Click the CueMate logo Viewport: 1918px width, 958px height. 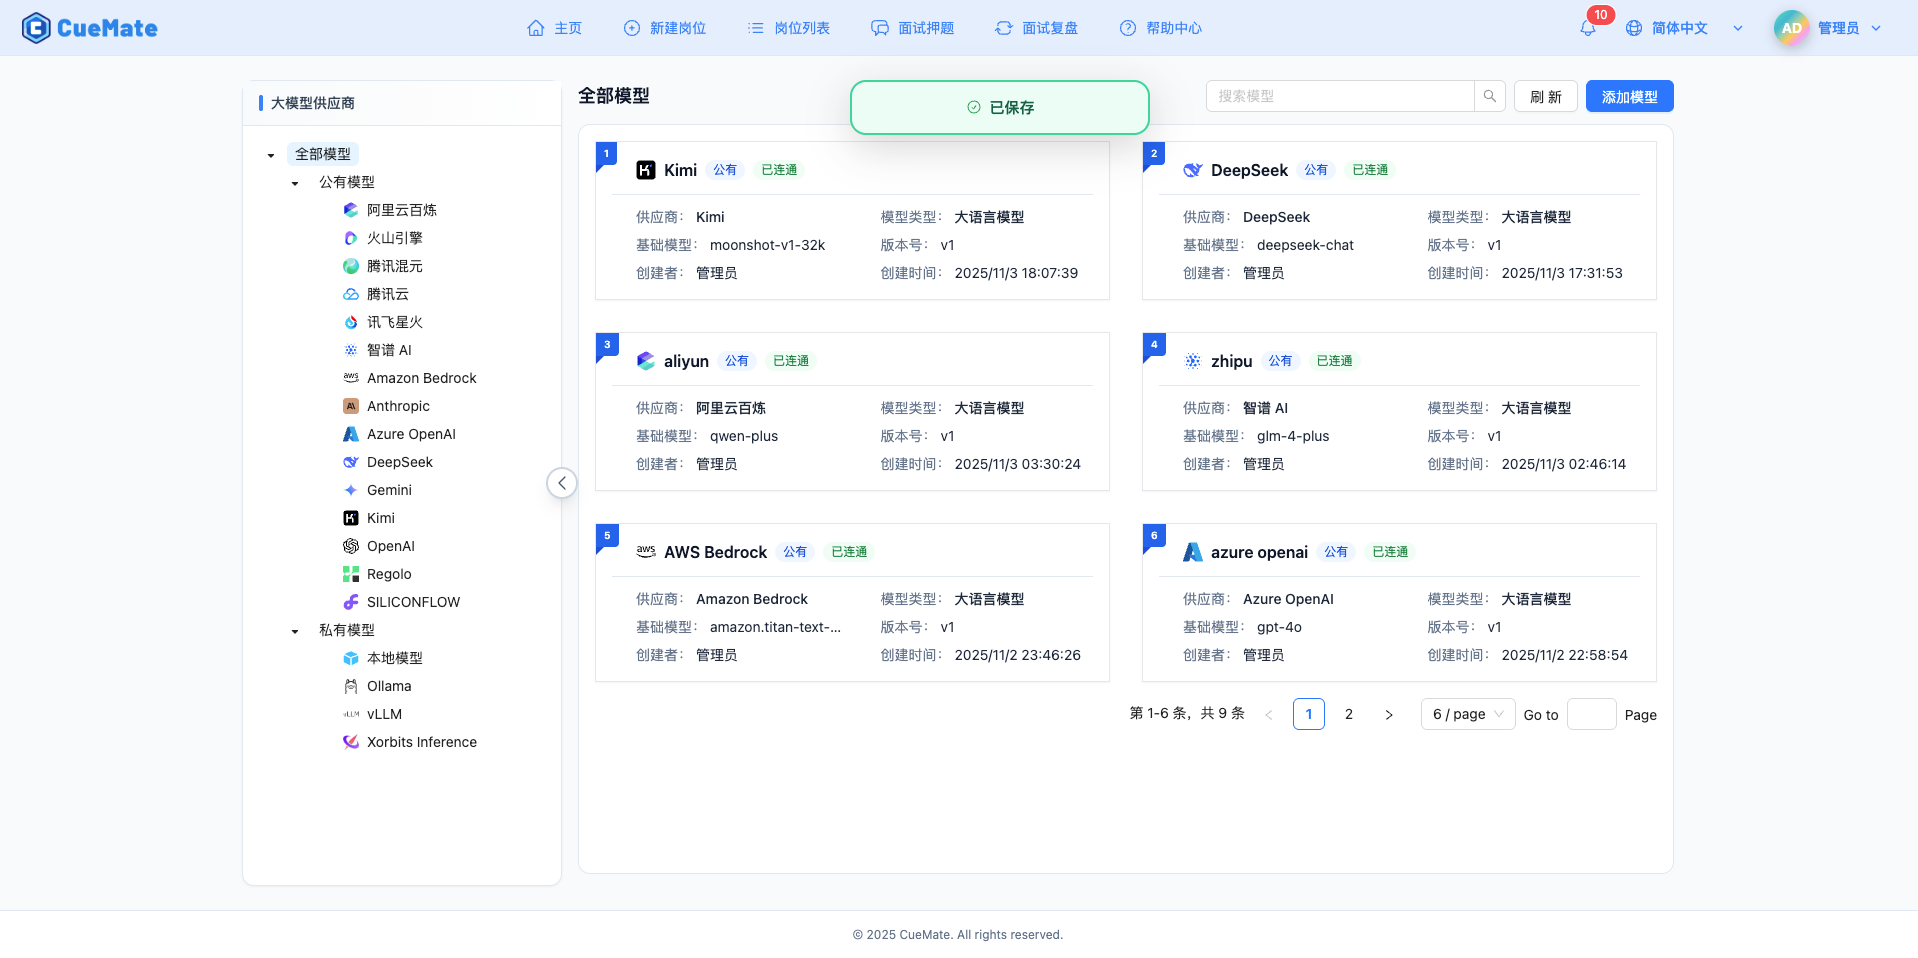(x=89, y=28)
